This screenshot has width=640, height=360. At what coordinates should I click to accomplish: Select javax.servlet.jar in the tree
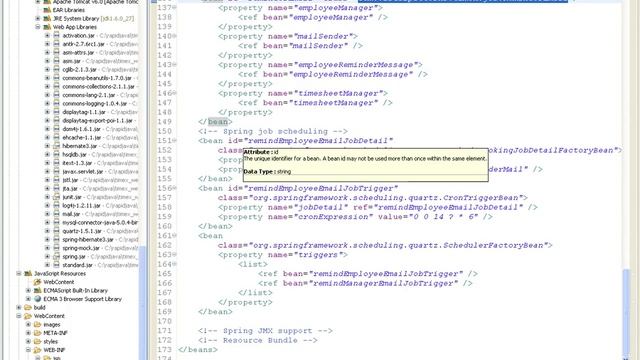click(x=82, y=171)
